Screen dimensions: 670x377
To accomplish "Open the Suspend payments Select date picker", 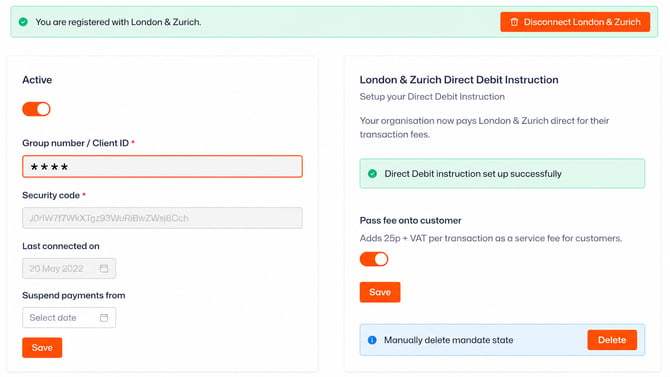I will point(69,318).
